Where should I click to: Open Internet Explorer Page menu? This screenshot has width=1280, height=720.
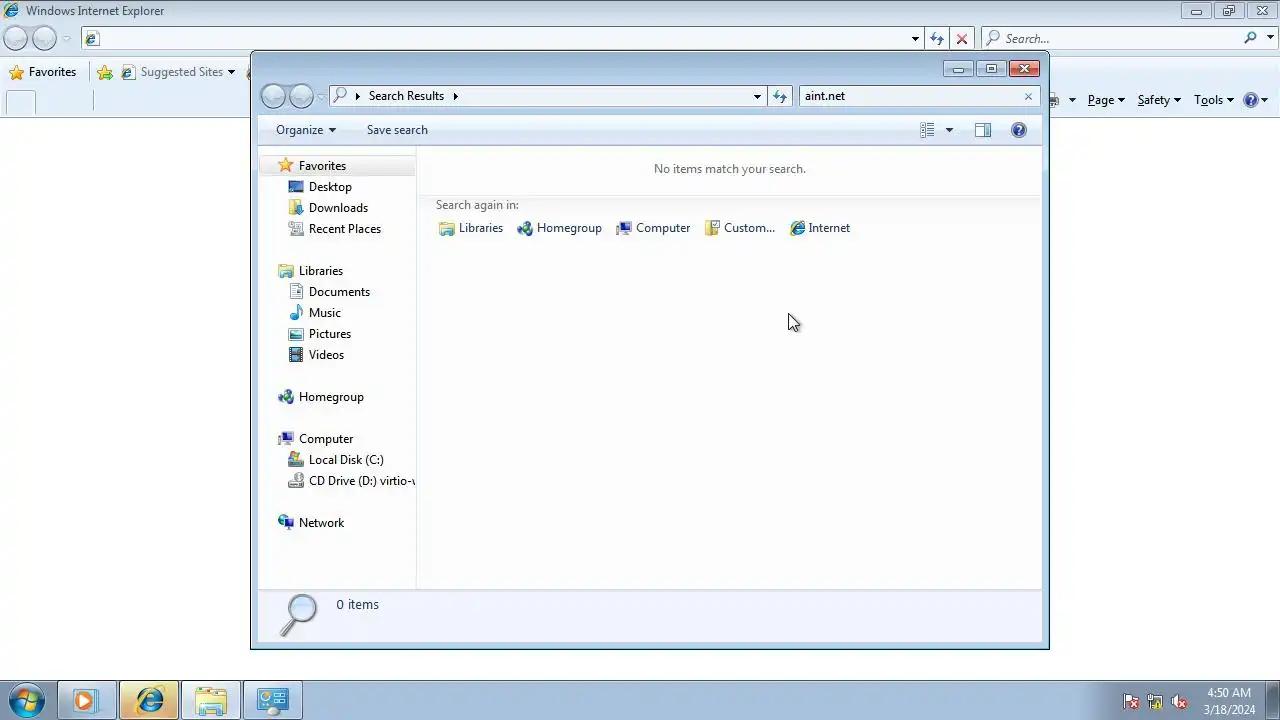pos(1106,100)
